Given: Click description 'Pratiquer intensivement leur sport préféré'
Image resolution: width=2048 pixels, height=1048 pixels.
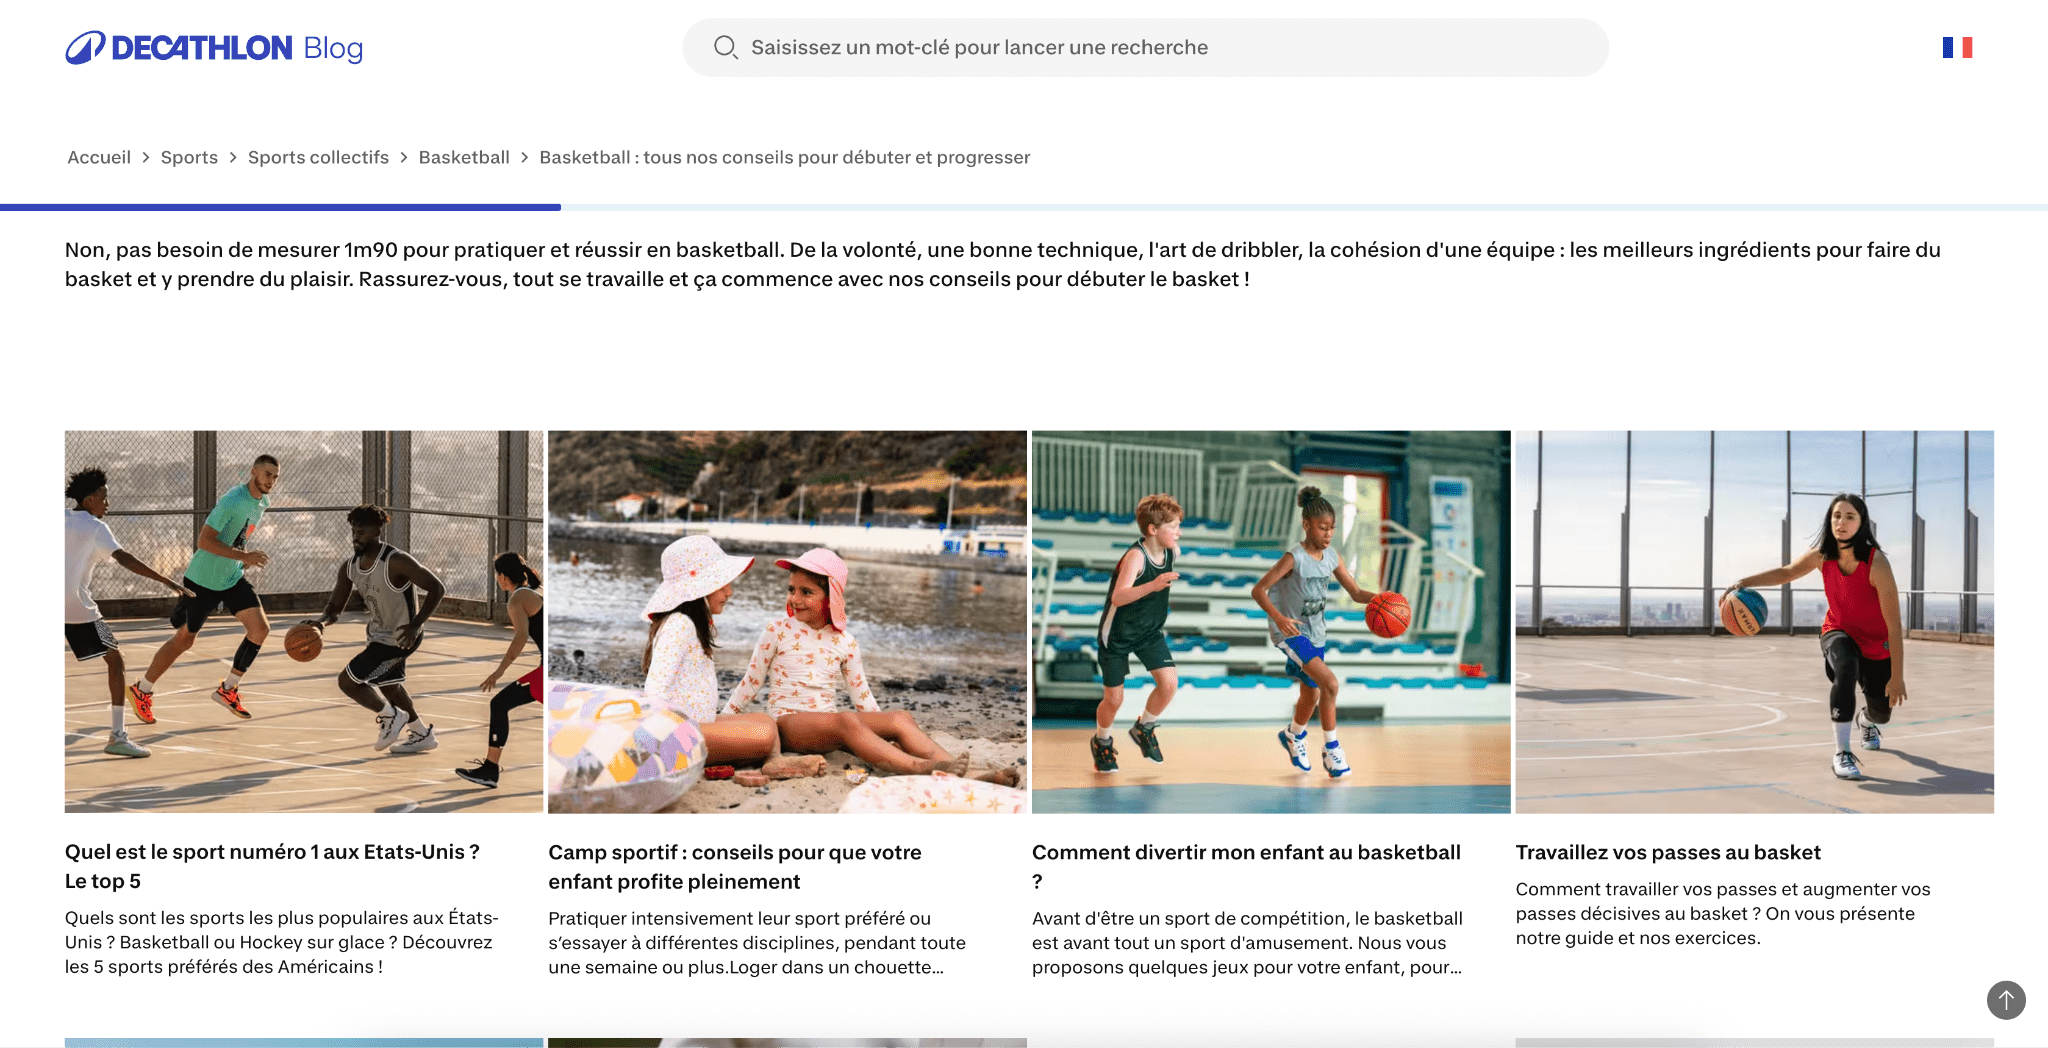Looking at the screenshot, I should point(757,943).
